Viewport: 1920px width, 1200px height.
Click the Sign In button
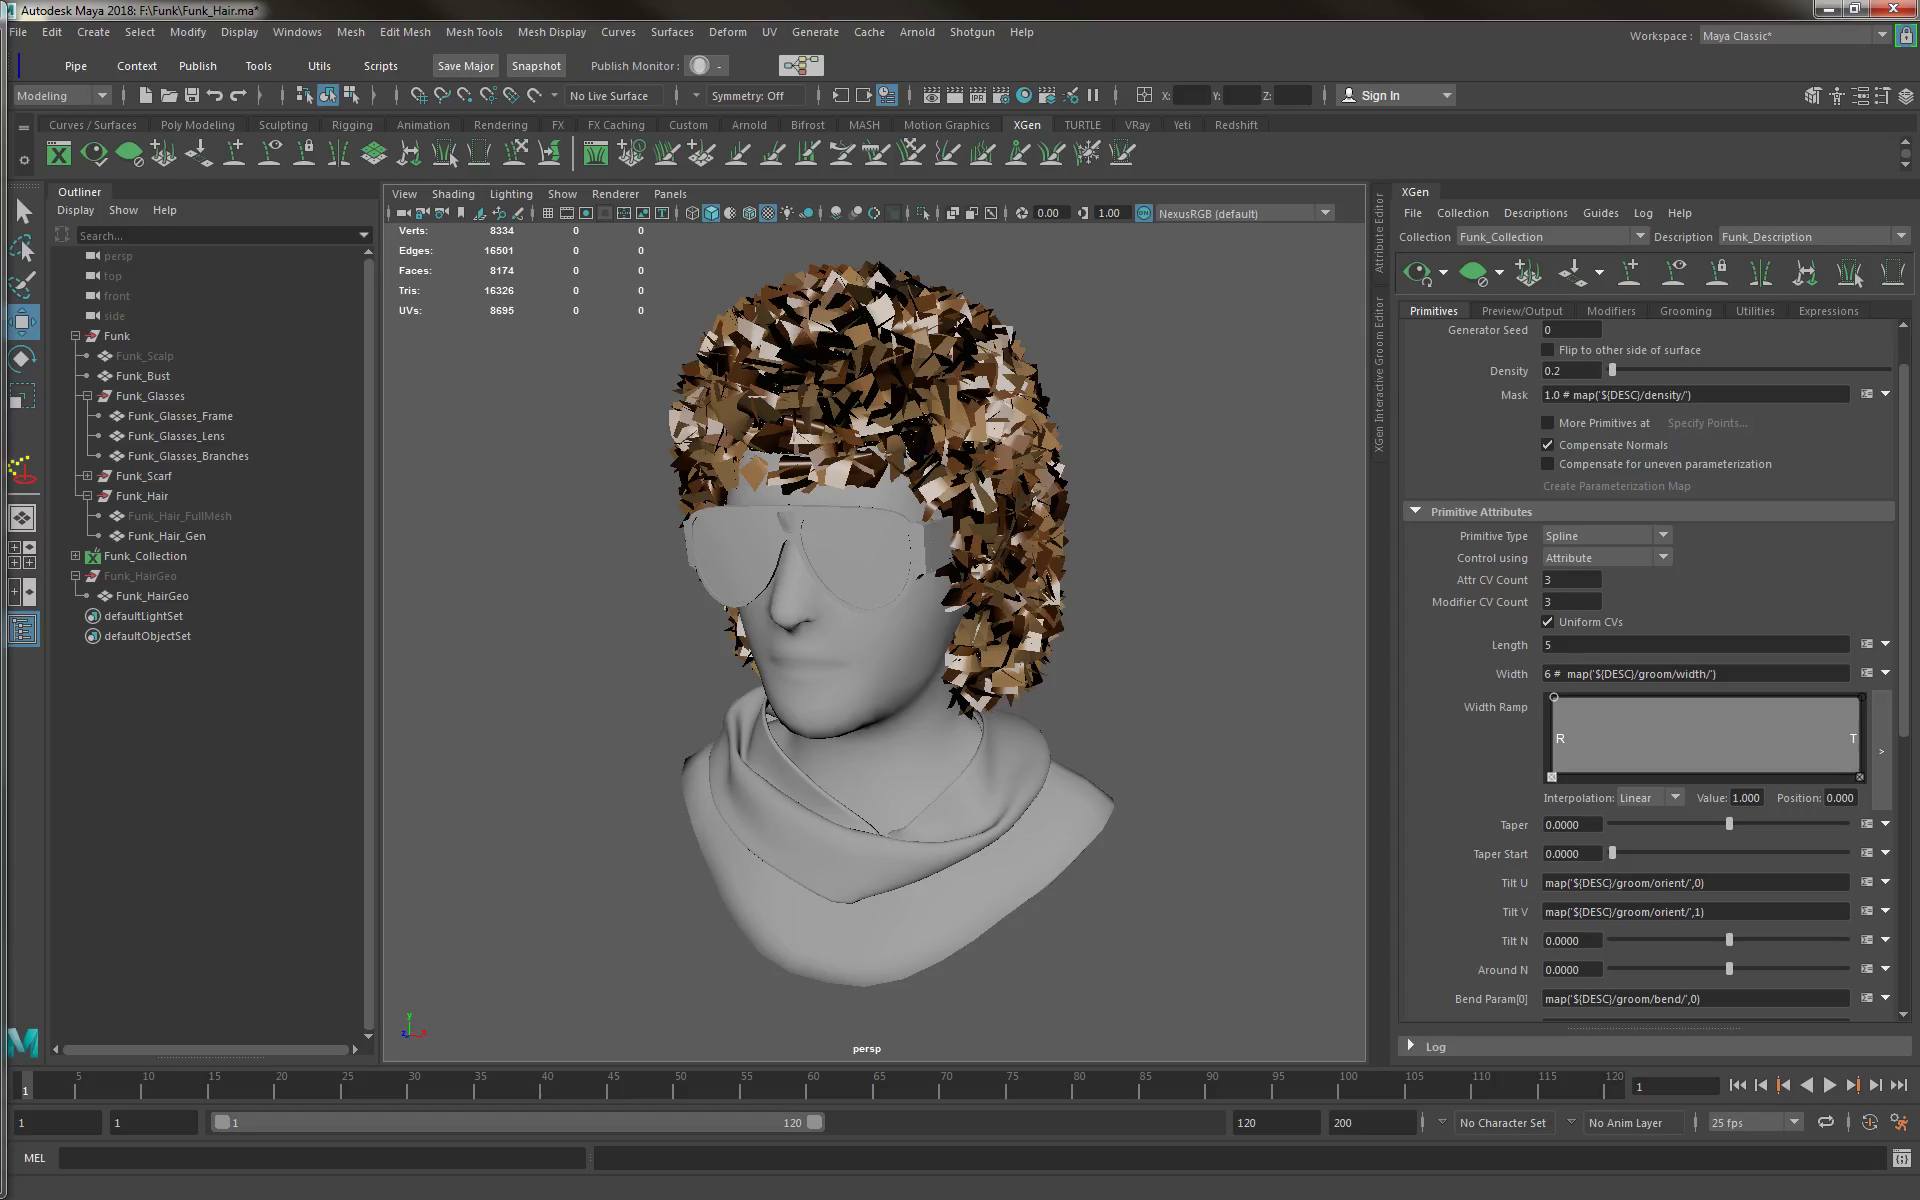[1396, 96]
